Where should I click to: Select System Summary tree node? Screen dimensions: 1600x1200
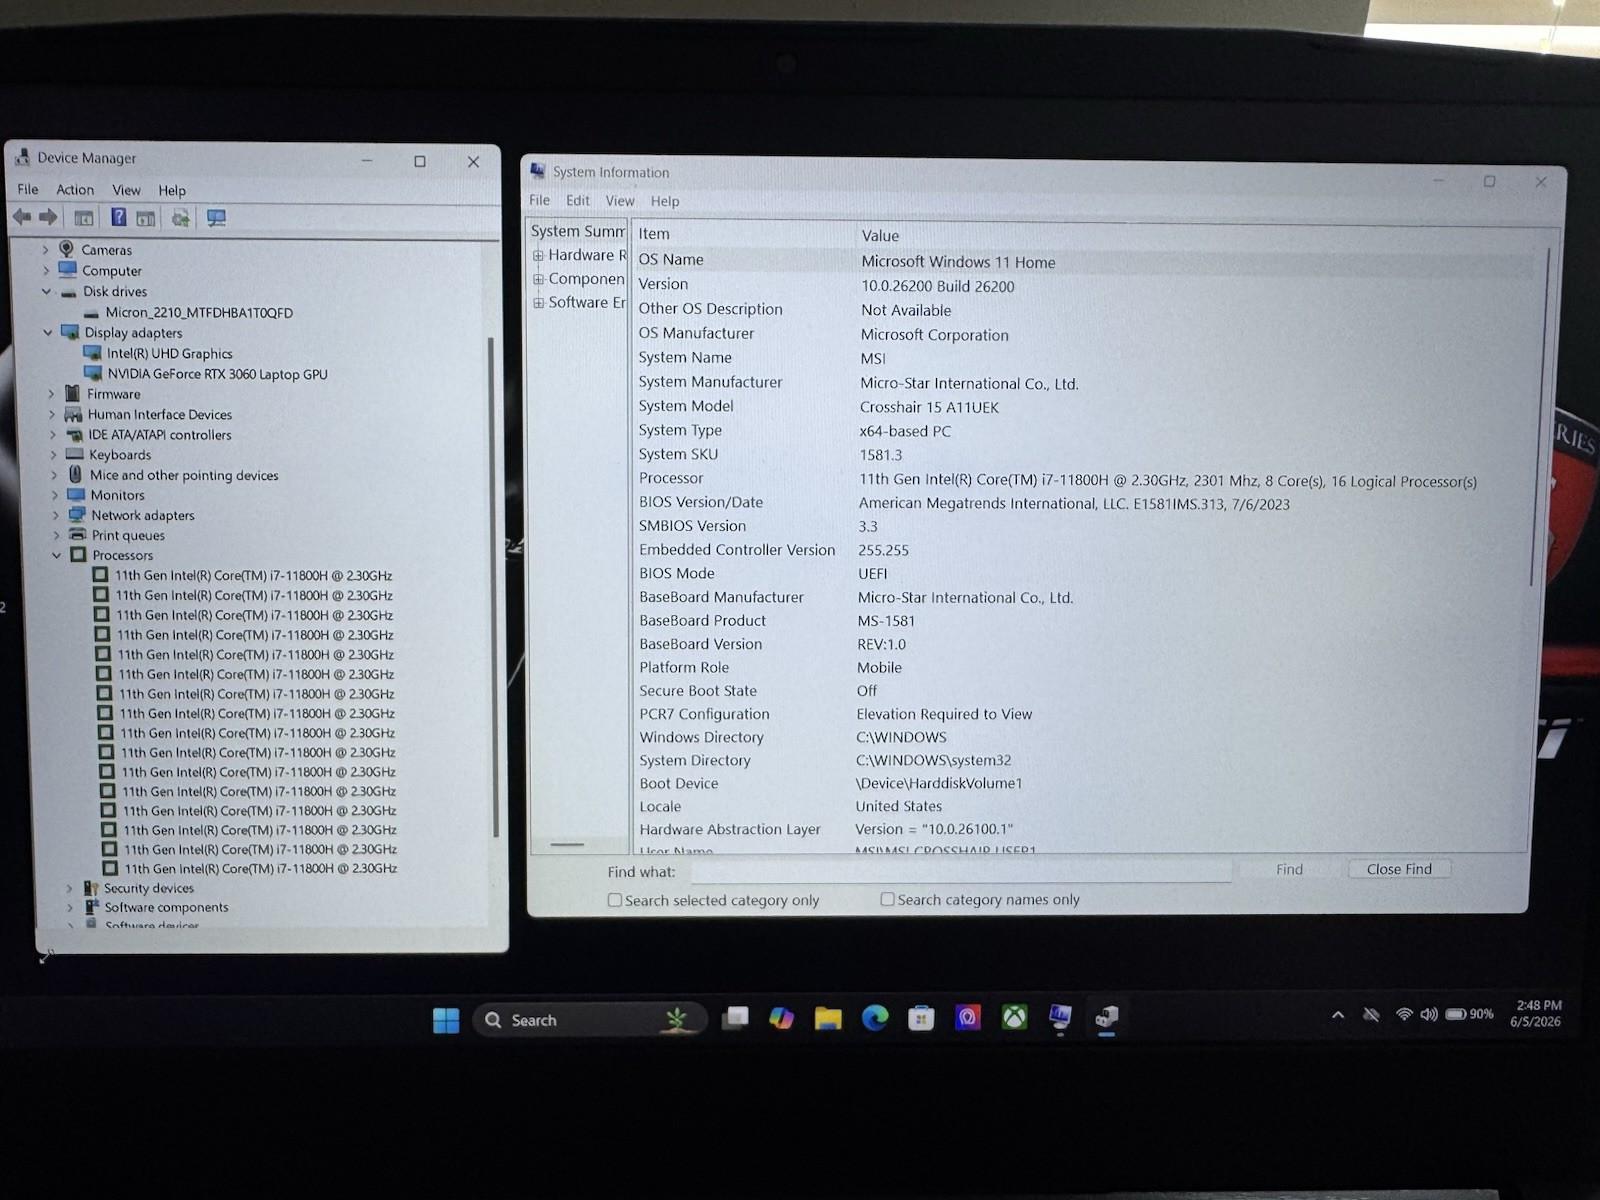point(577,231)
